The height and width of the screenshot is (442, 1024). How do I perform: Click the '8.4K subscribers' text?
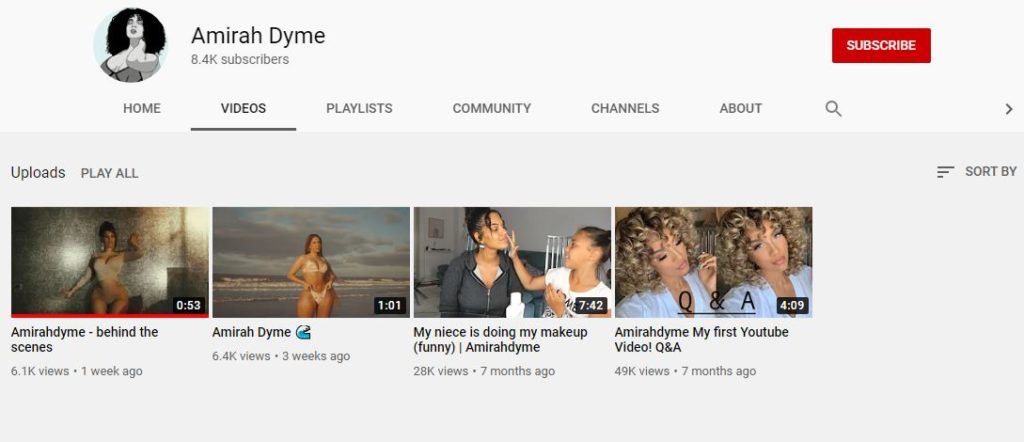[x=240, y=59]
